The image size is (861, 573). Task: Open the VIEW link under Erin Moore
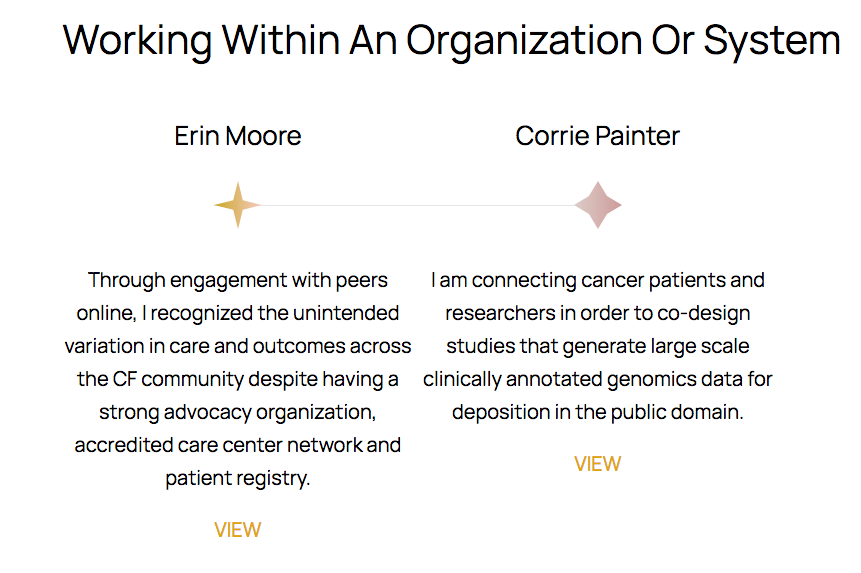tap(237, 530)
